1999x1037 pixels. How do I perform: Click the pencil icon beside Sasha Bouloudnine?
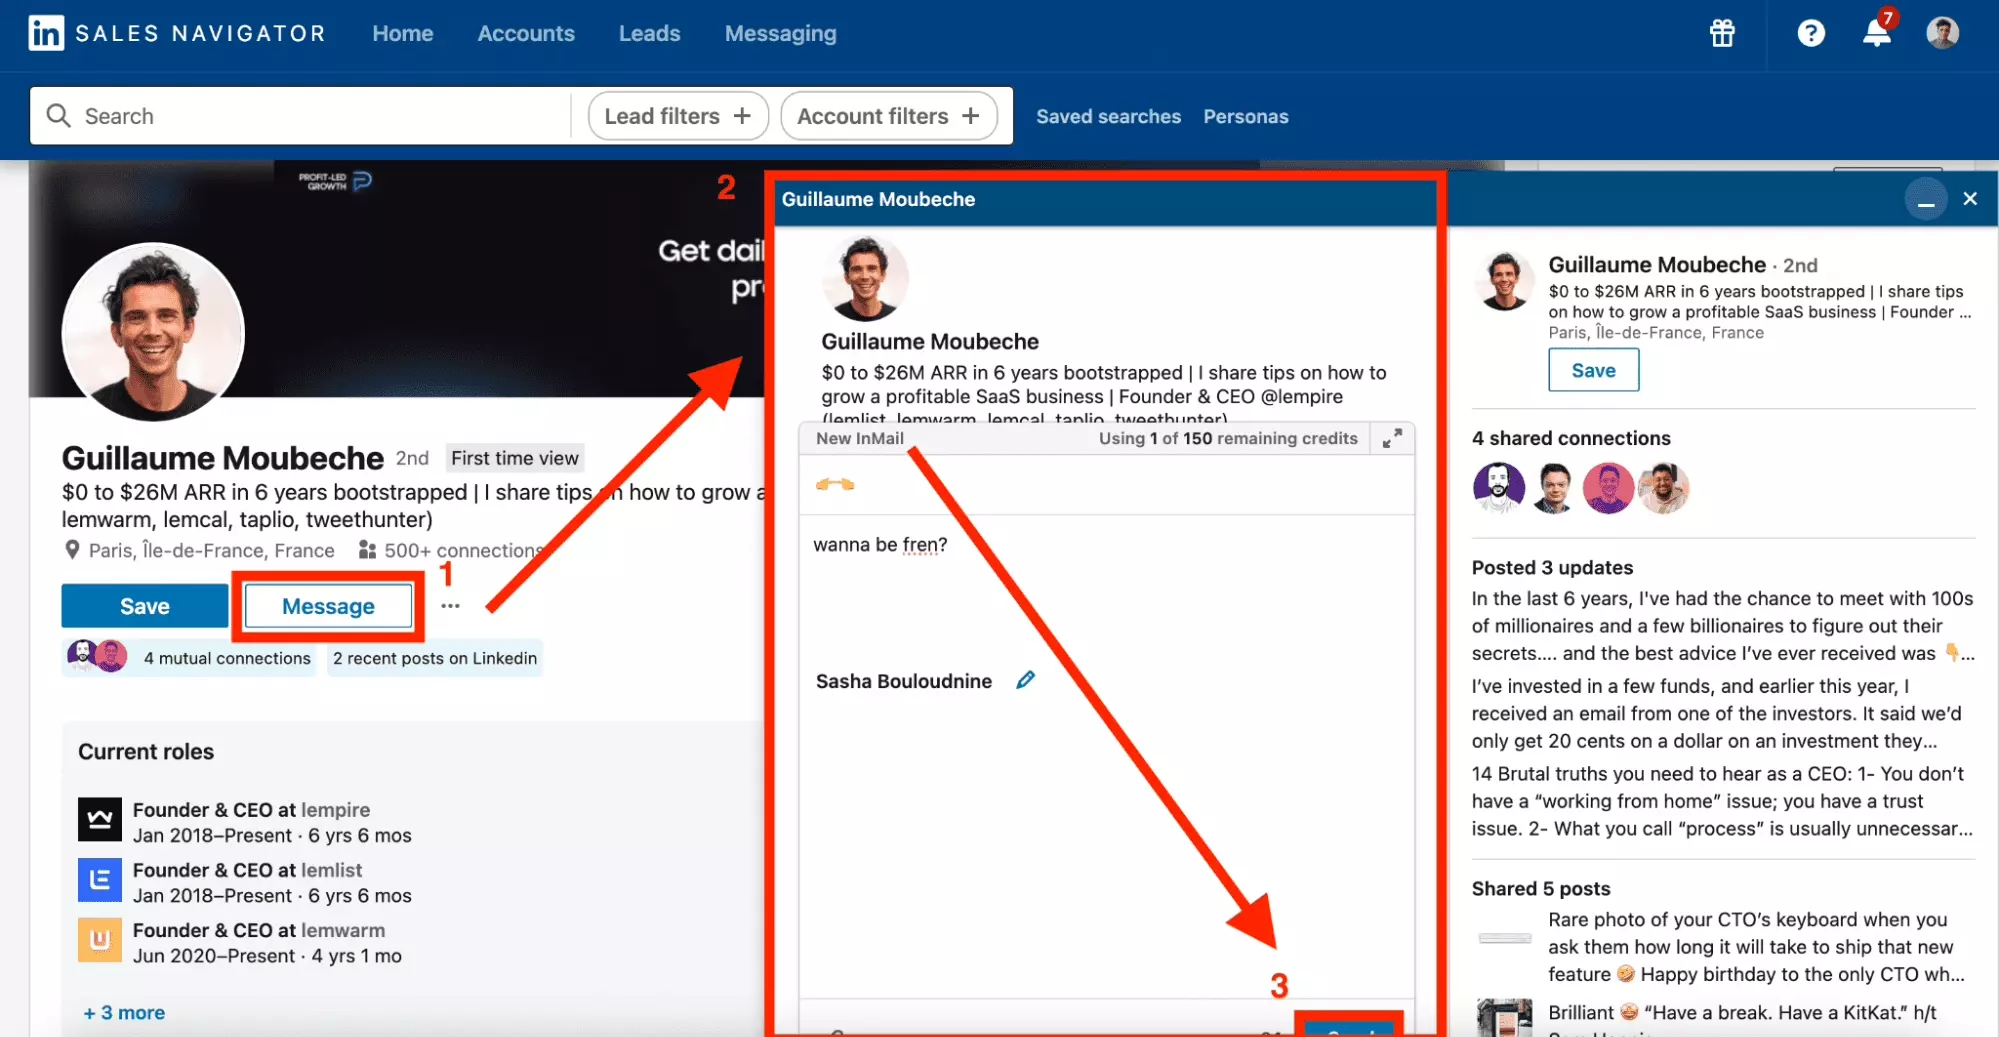click(x=1025, y=681)
